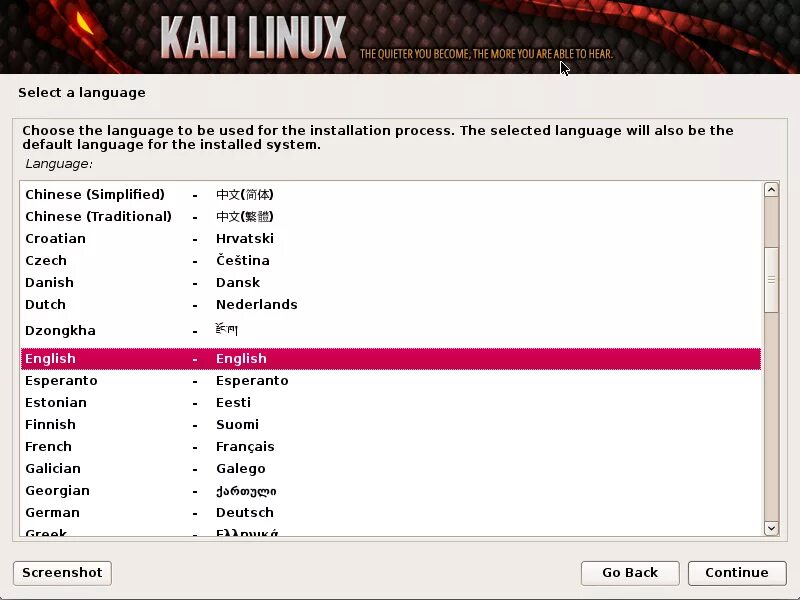The image size is (800, 600).
Task: Select Danish language row
Action: click(391, 282)
